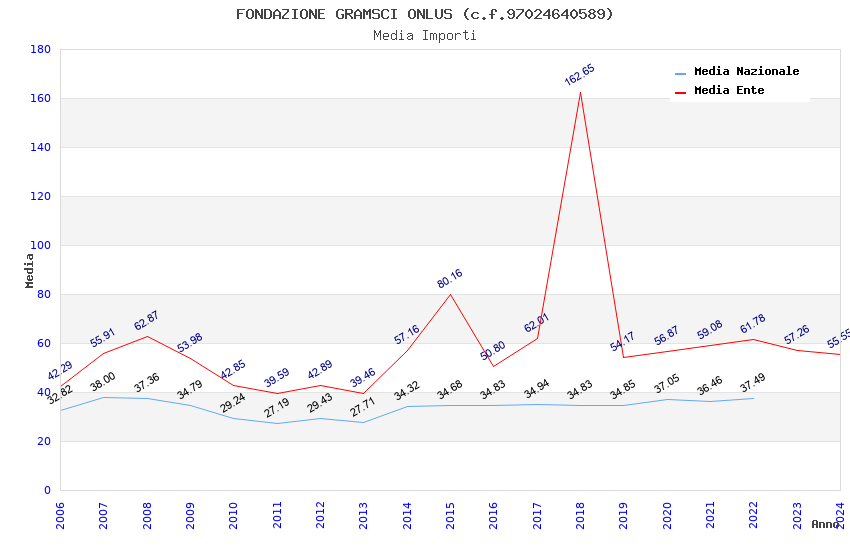Click the 180 y-axis tick label
The width and height of the screenshot is (850, 550).
coord(41,49)
